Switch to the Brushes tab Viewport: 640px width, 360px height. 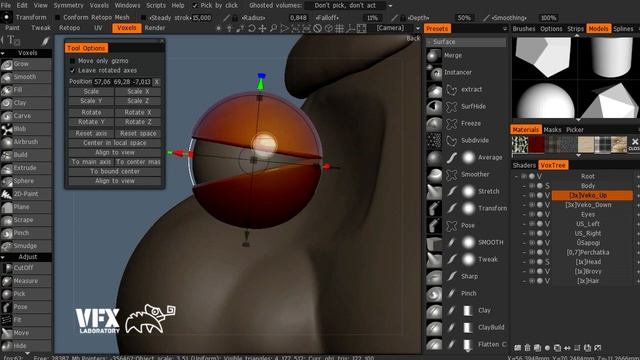pyautogui.click(x=524, y=29)
